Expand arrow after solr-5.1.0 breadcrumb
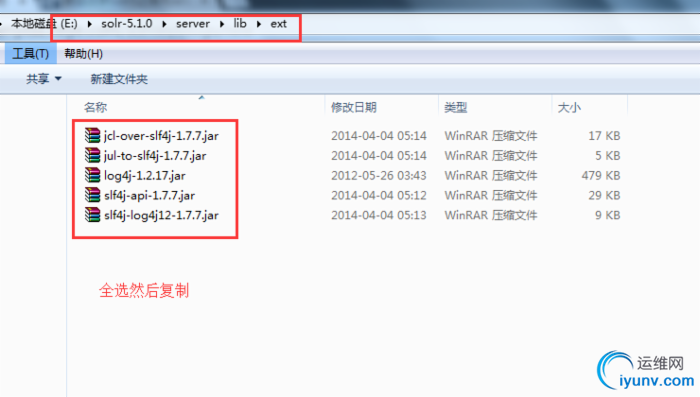This screenshot has height=397, width=700. [x=164, y=24]
